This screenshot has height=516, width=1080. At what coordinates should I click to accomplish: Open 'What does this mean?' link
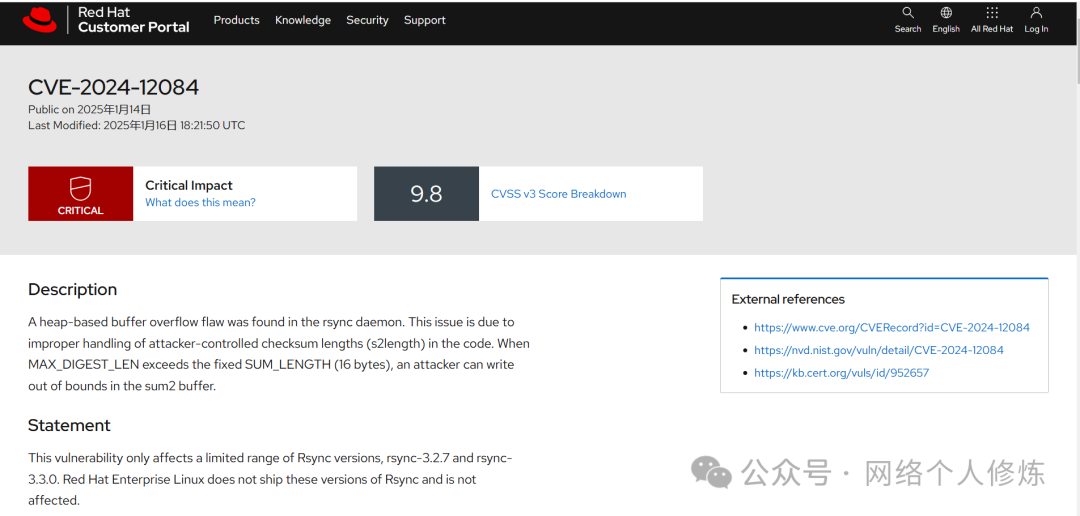pyautogui.click(x=200, y=203)
